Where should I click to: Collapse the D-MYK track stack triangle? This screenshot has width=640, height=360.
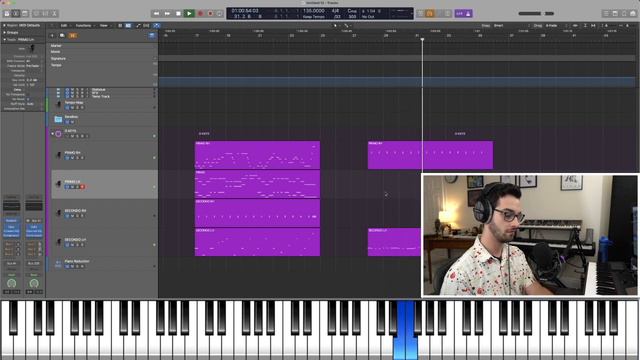(x=52, y=134)
